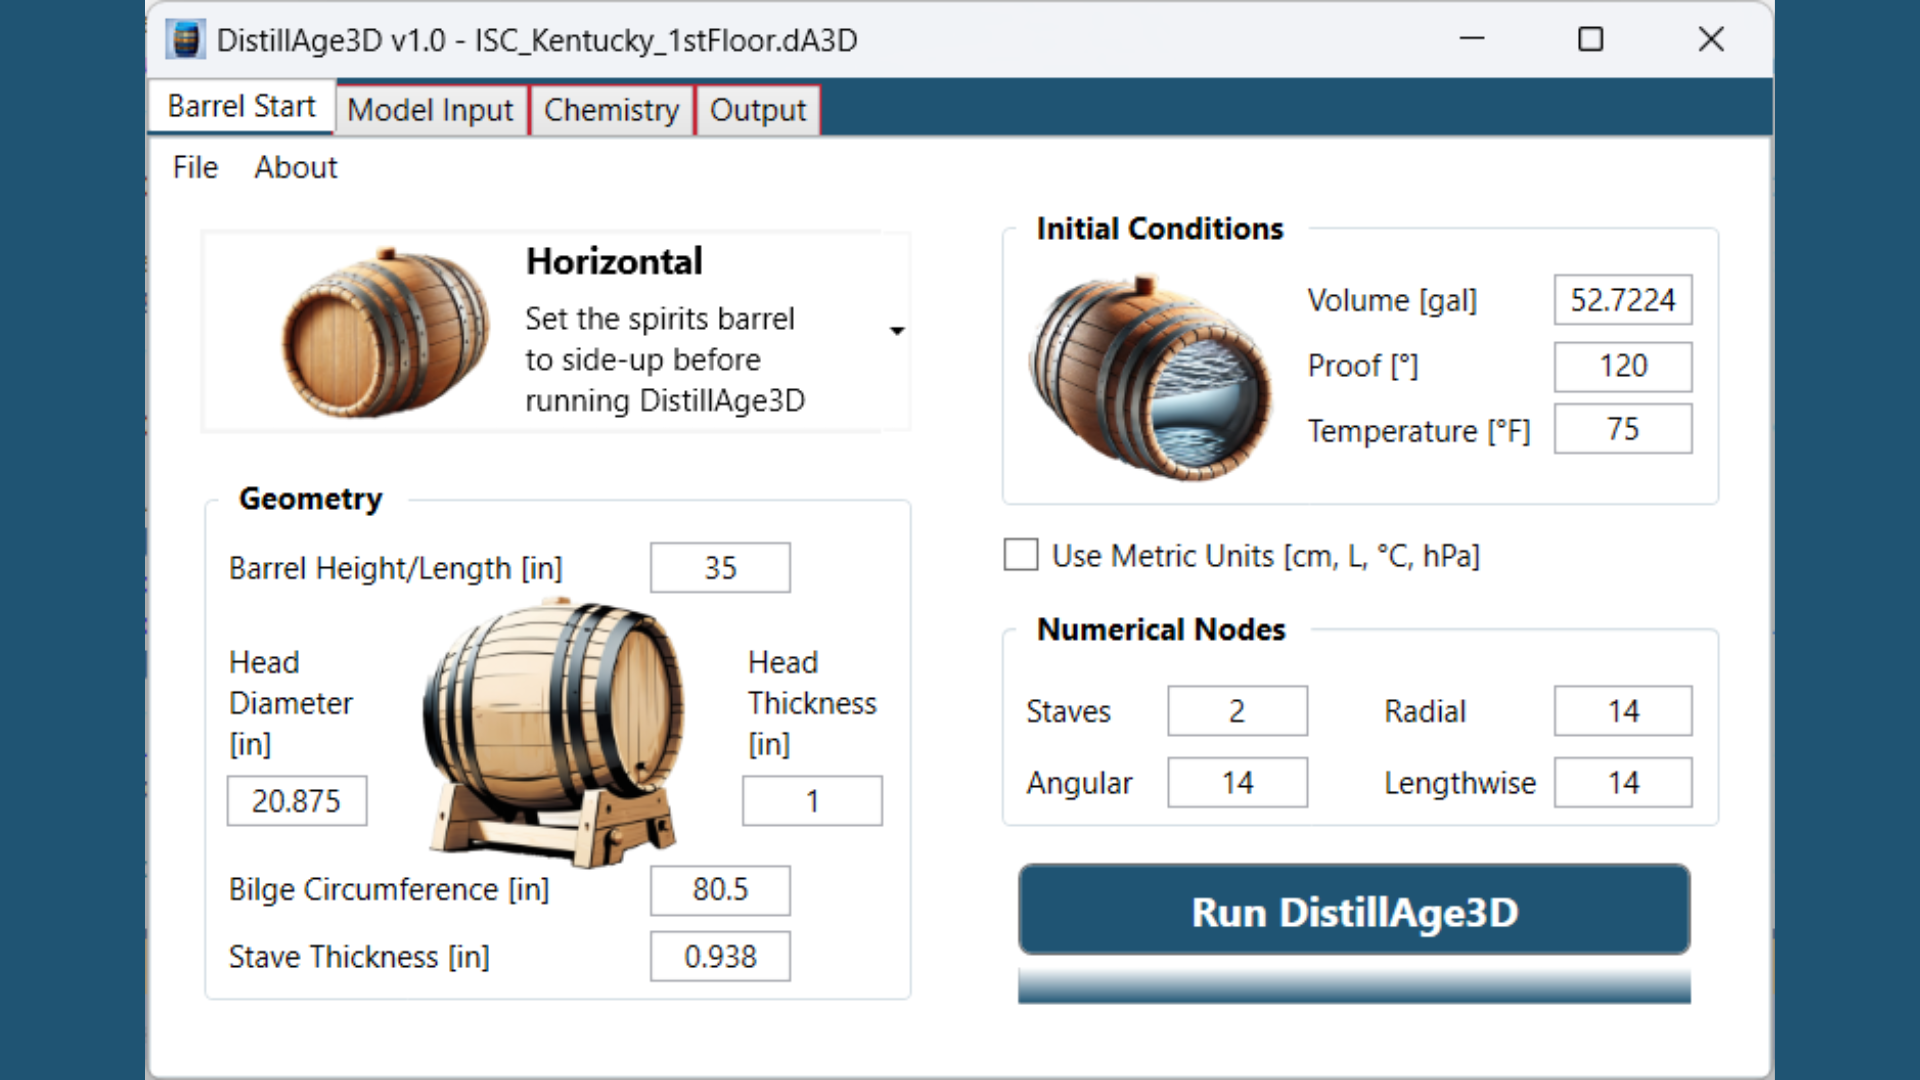This screenshot has width=1920, height=1080.
Task: Switch to the Model Input tab
Action: coord(430,110)
